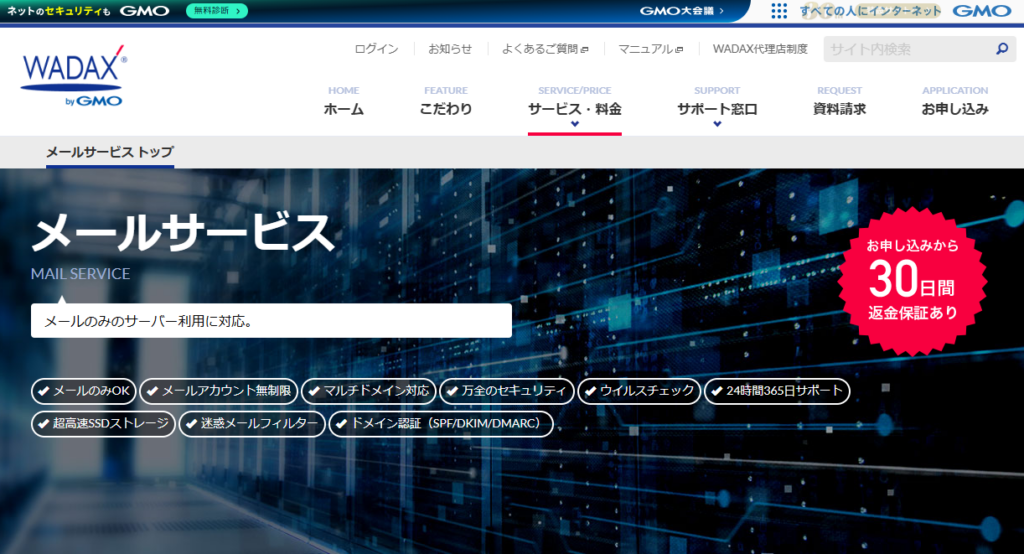Click the サイト内検索 search field

905,49
